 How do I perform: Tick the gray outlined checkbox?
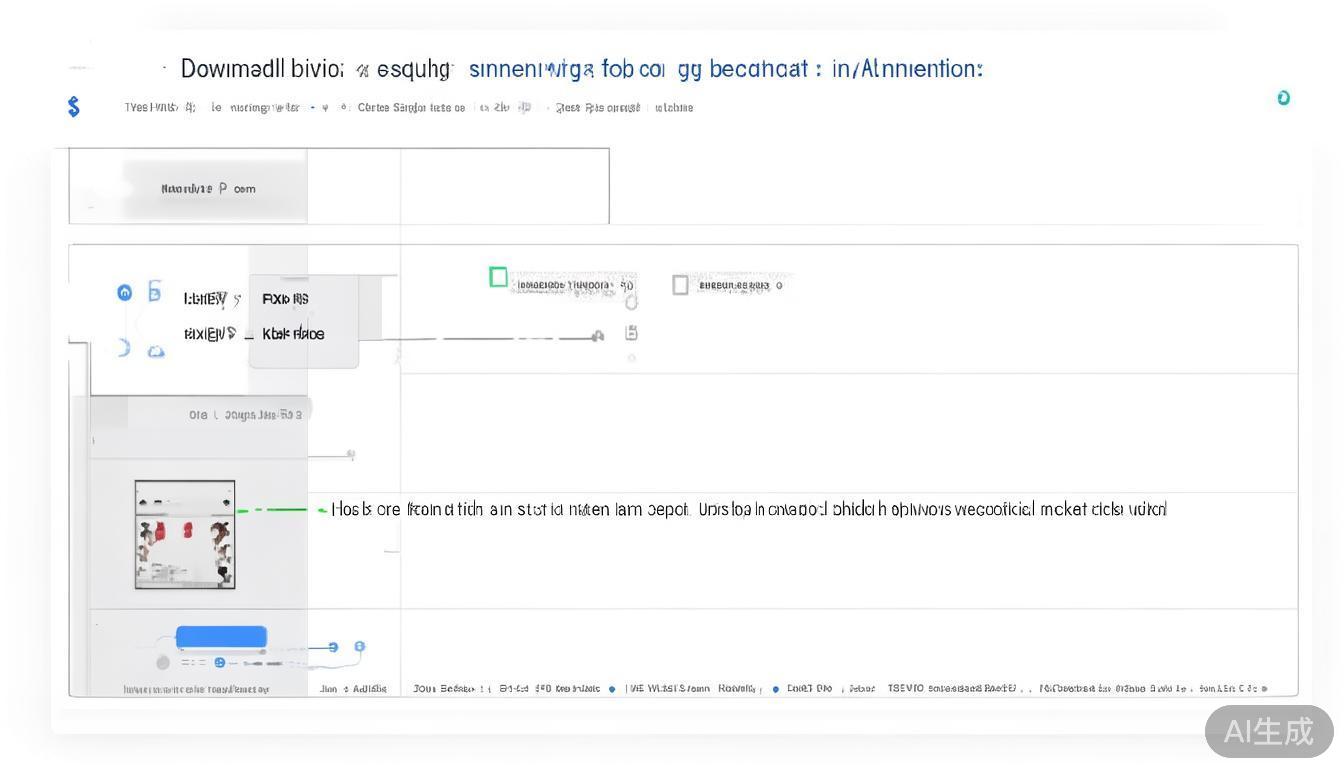pos(680,285)
